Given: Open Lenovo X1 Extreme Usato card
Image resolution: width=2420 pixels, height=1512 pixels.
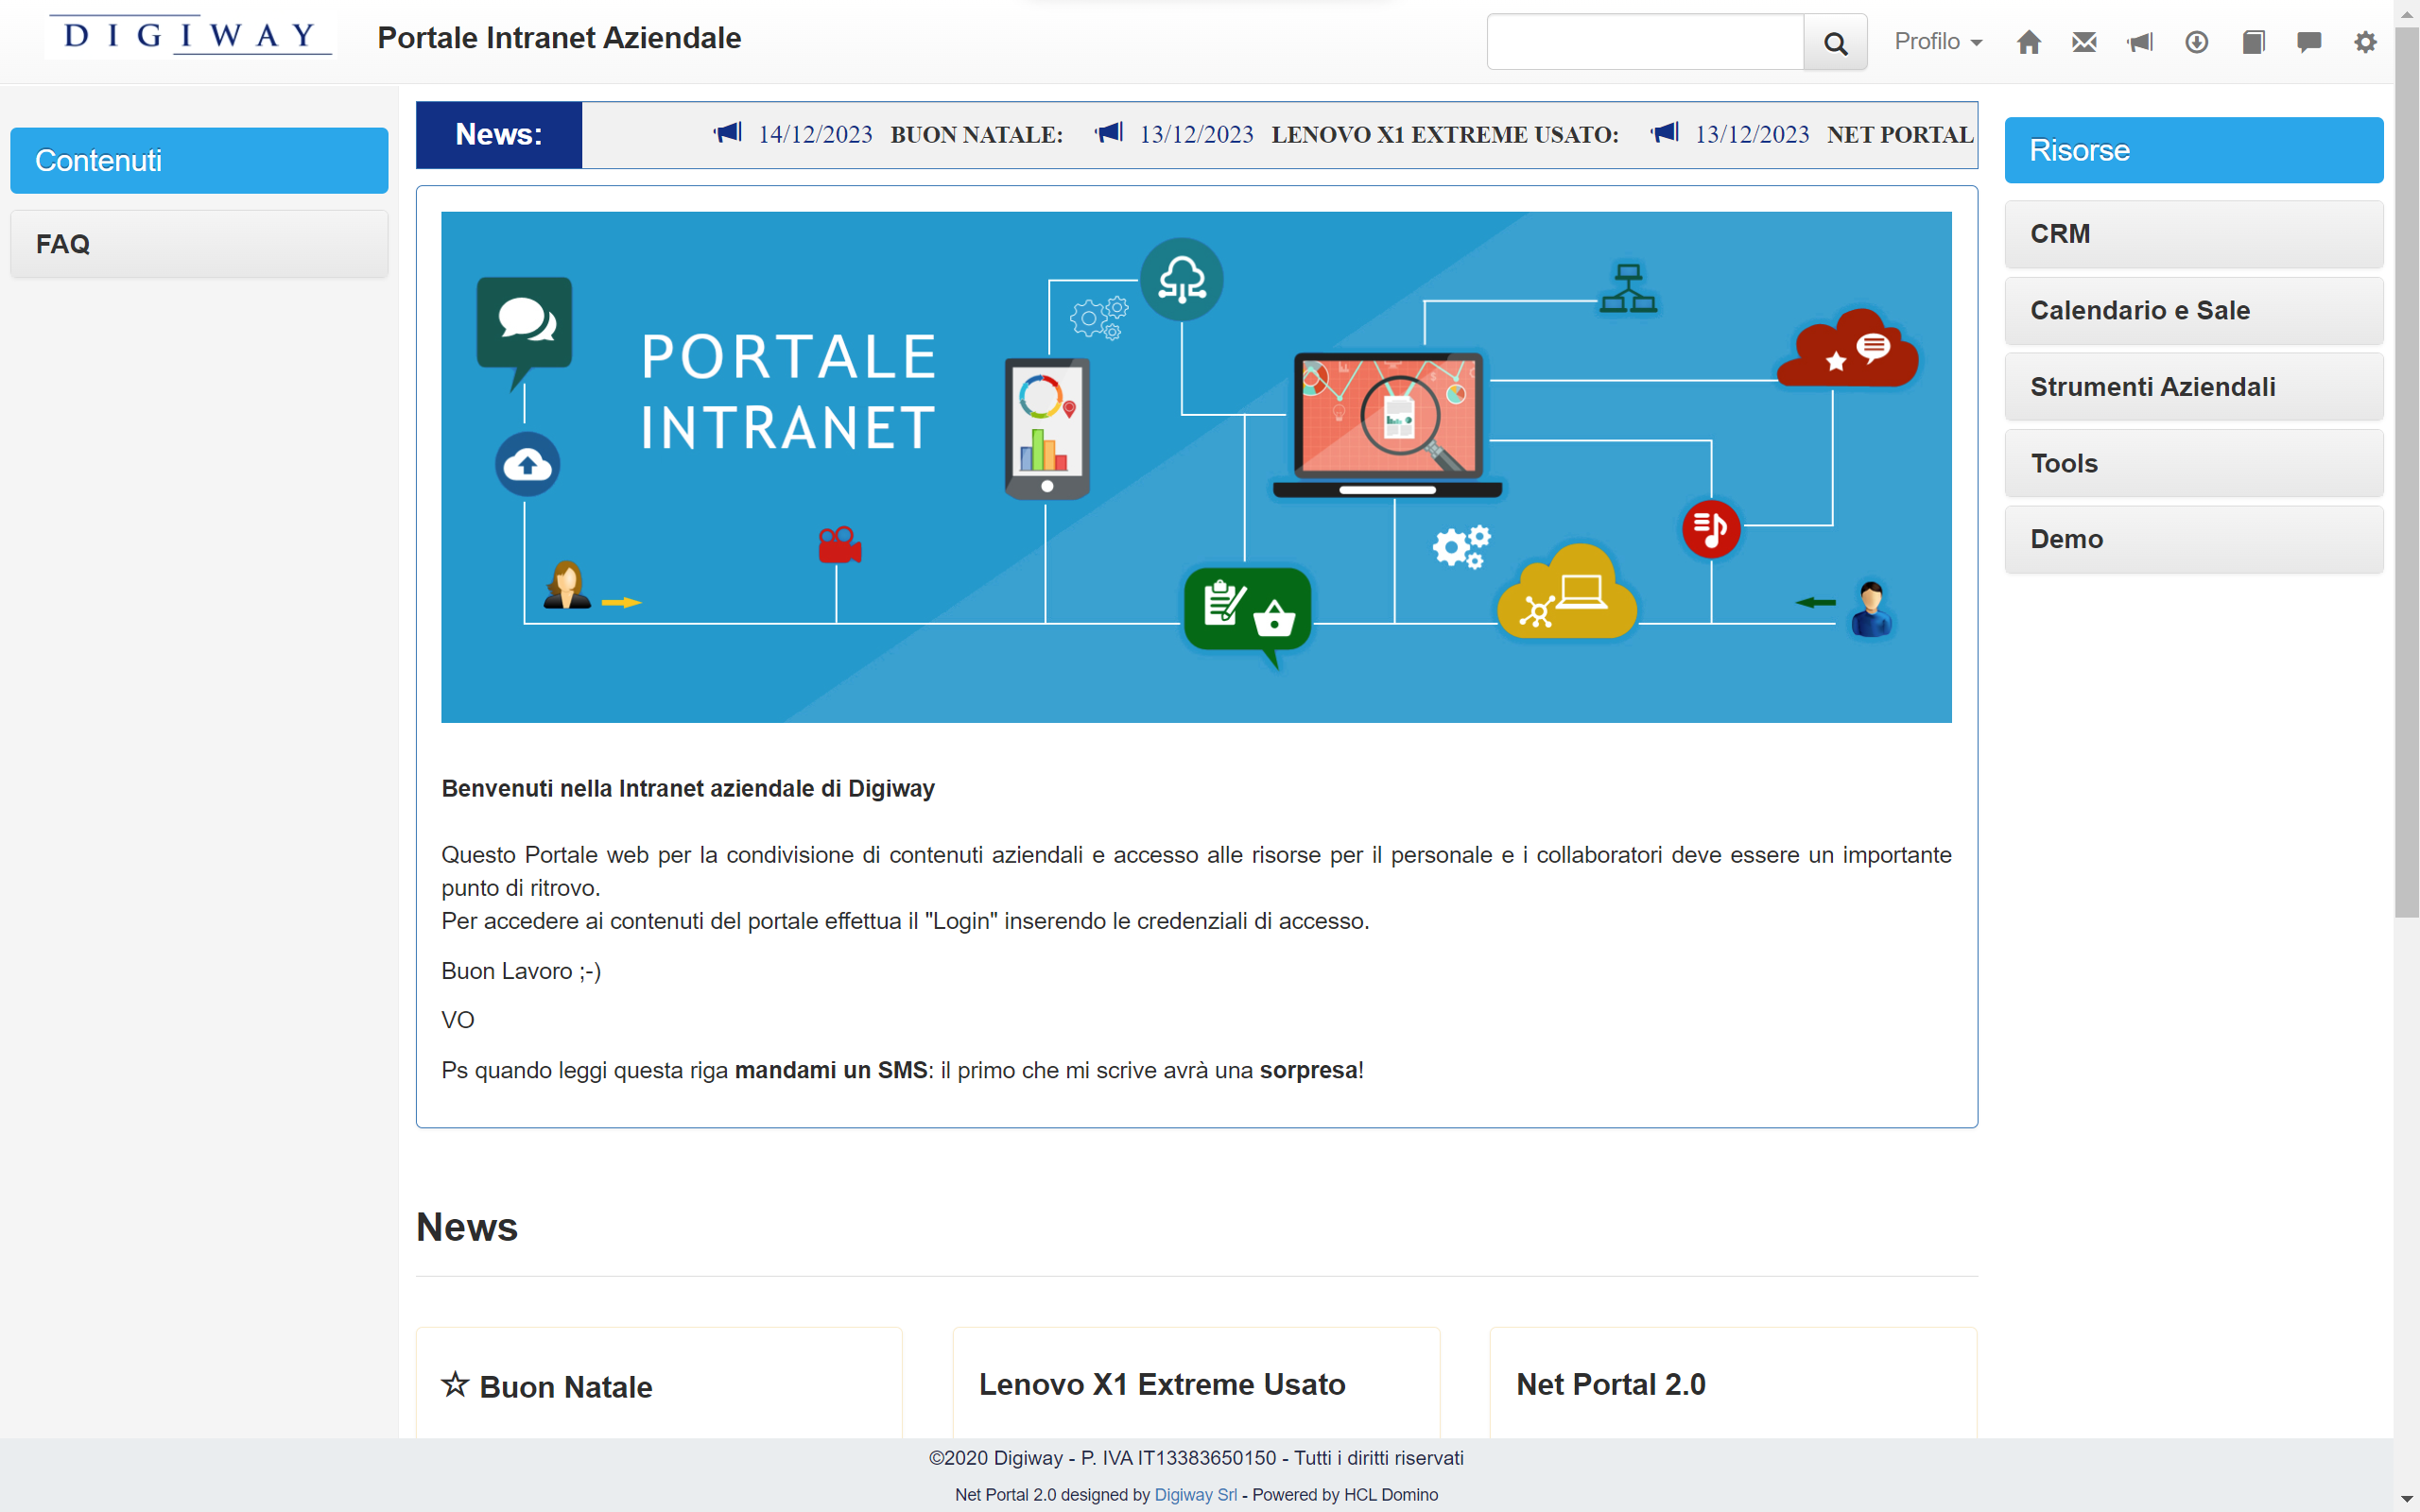Looking at the screenshot, I should point(1162,1384).
